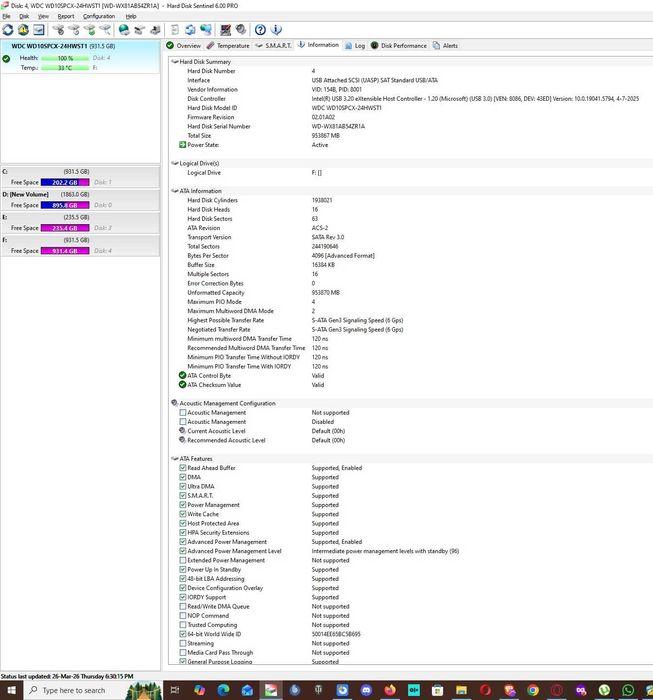Click the Health 100 % bar
The image size is (653, 700).
(x=65, y=58)
